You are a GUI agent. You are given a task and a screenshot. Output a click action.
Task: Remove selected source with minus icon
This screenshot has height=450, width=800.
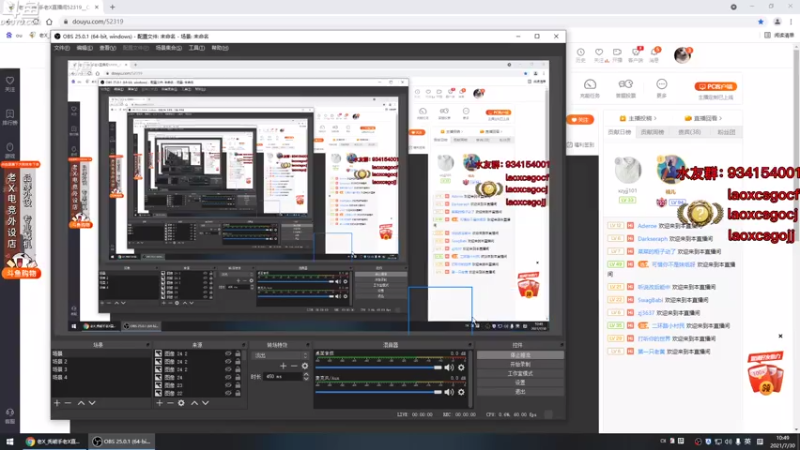tap(170, 403)
